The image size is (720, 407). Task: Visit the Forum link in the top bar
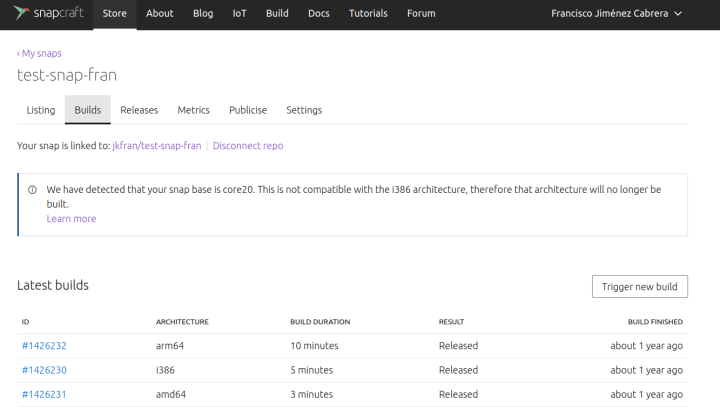pyautogui.click(x=421, y=14)
